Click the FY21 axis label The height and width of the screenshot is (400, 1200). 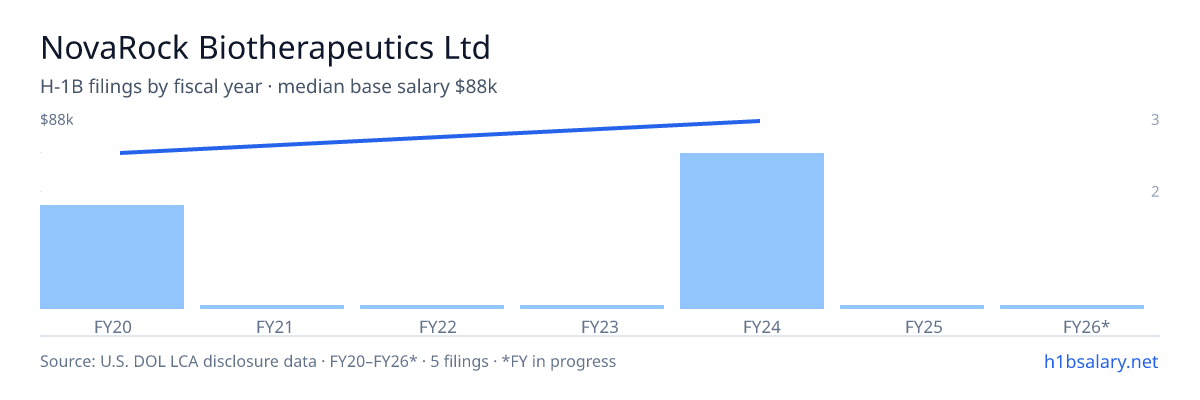pyautogui.click(x=273, y=326)
